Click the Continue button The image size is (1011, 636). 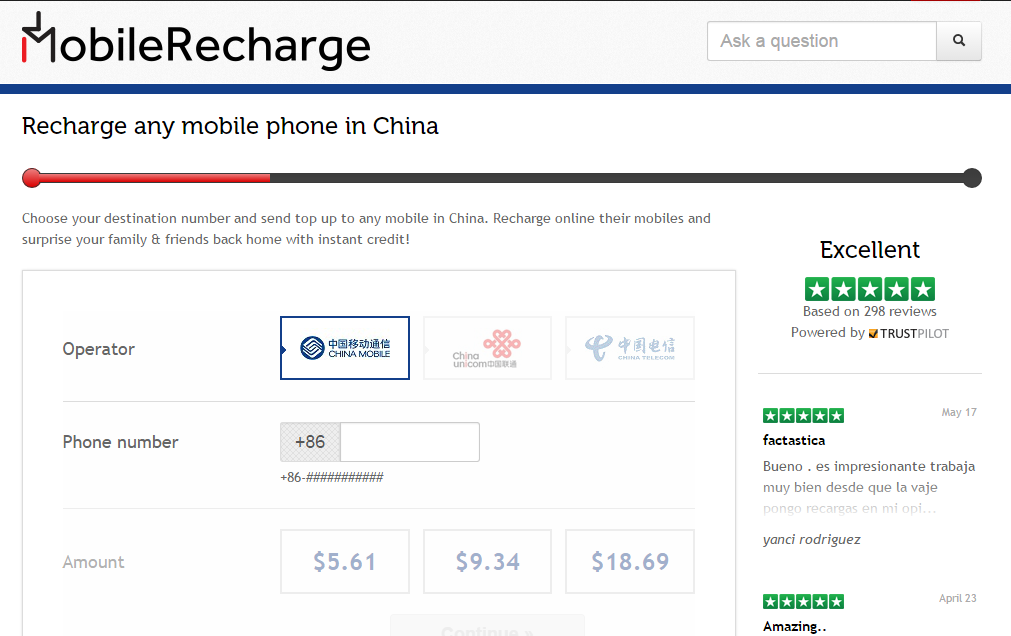click(x=487, y=627)
